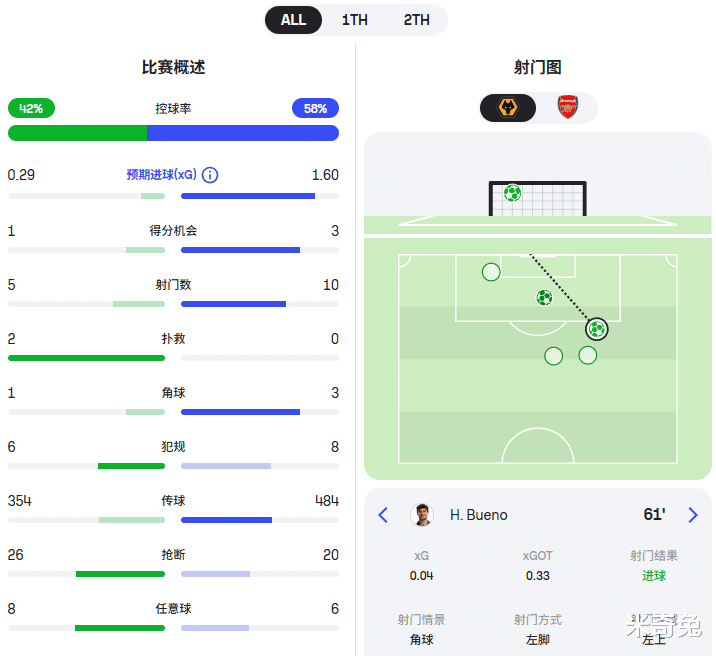This screenshot has width=716, height=656.
Task: Select the highlighted goal shot marker
Action: coord(596,329)
